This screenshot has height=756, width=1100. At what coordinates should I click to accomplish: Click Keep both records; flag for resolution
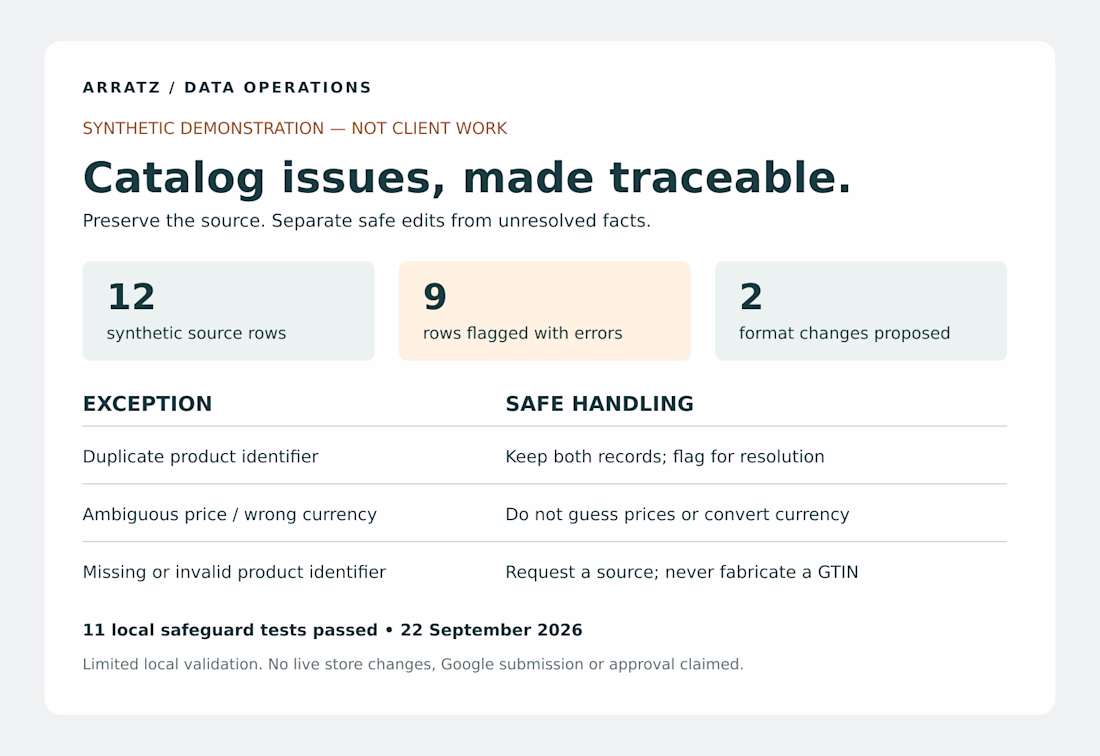pyautogui.click(x=664, y=457)
